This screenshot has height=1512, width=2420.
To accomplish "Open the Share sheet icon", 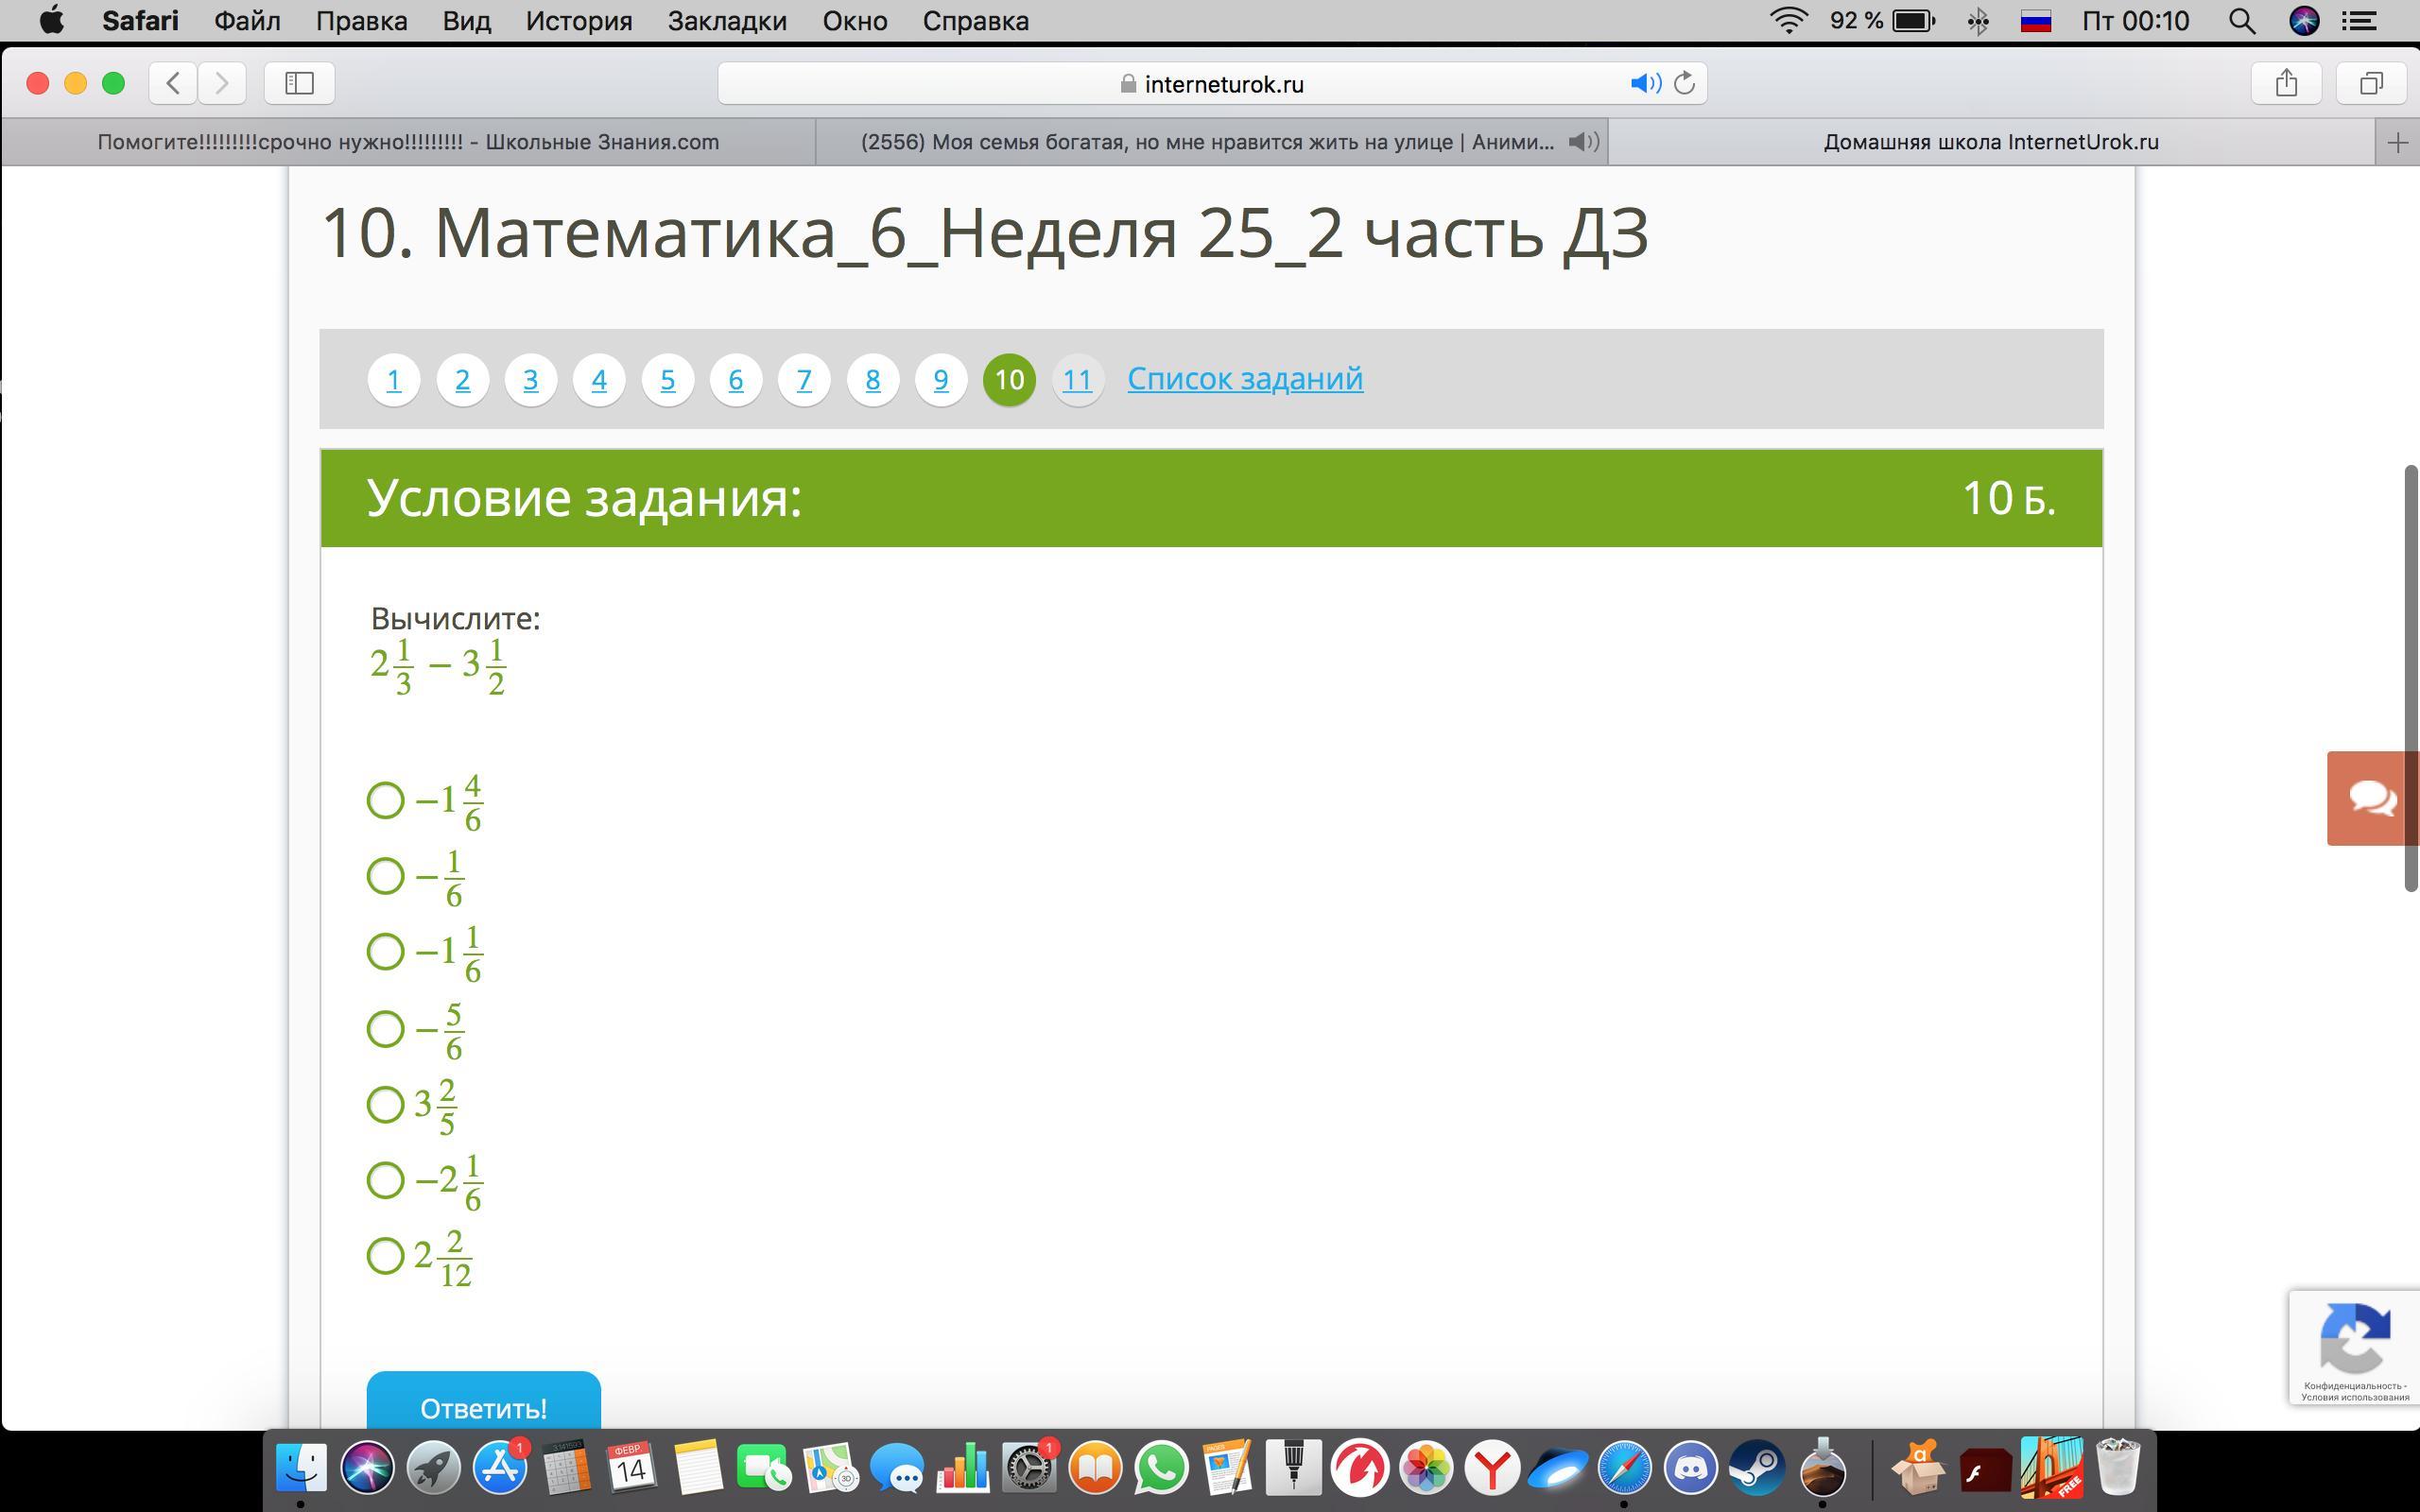I will coord(2286,83).
